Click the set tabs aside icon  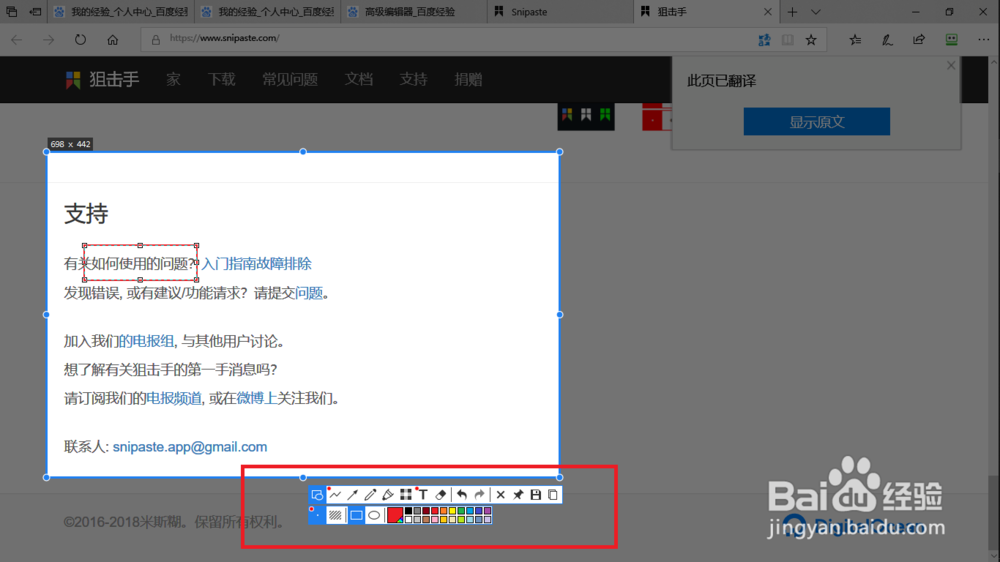(36, 12)
